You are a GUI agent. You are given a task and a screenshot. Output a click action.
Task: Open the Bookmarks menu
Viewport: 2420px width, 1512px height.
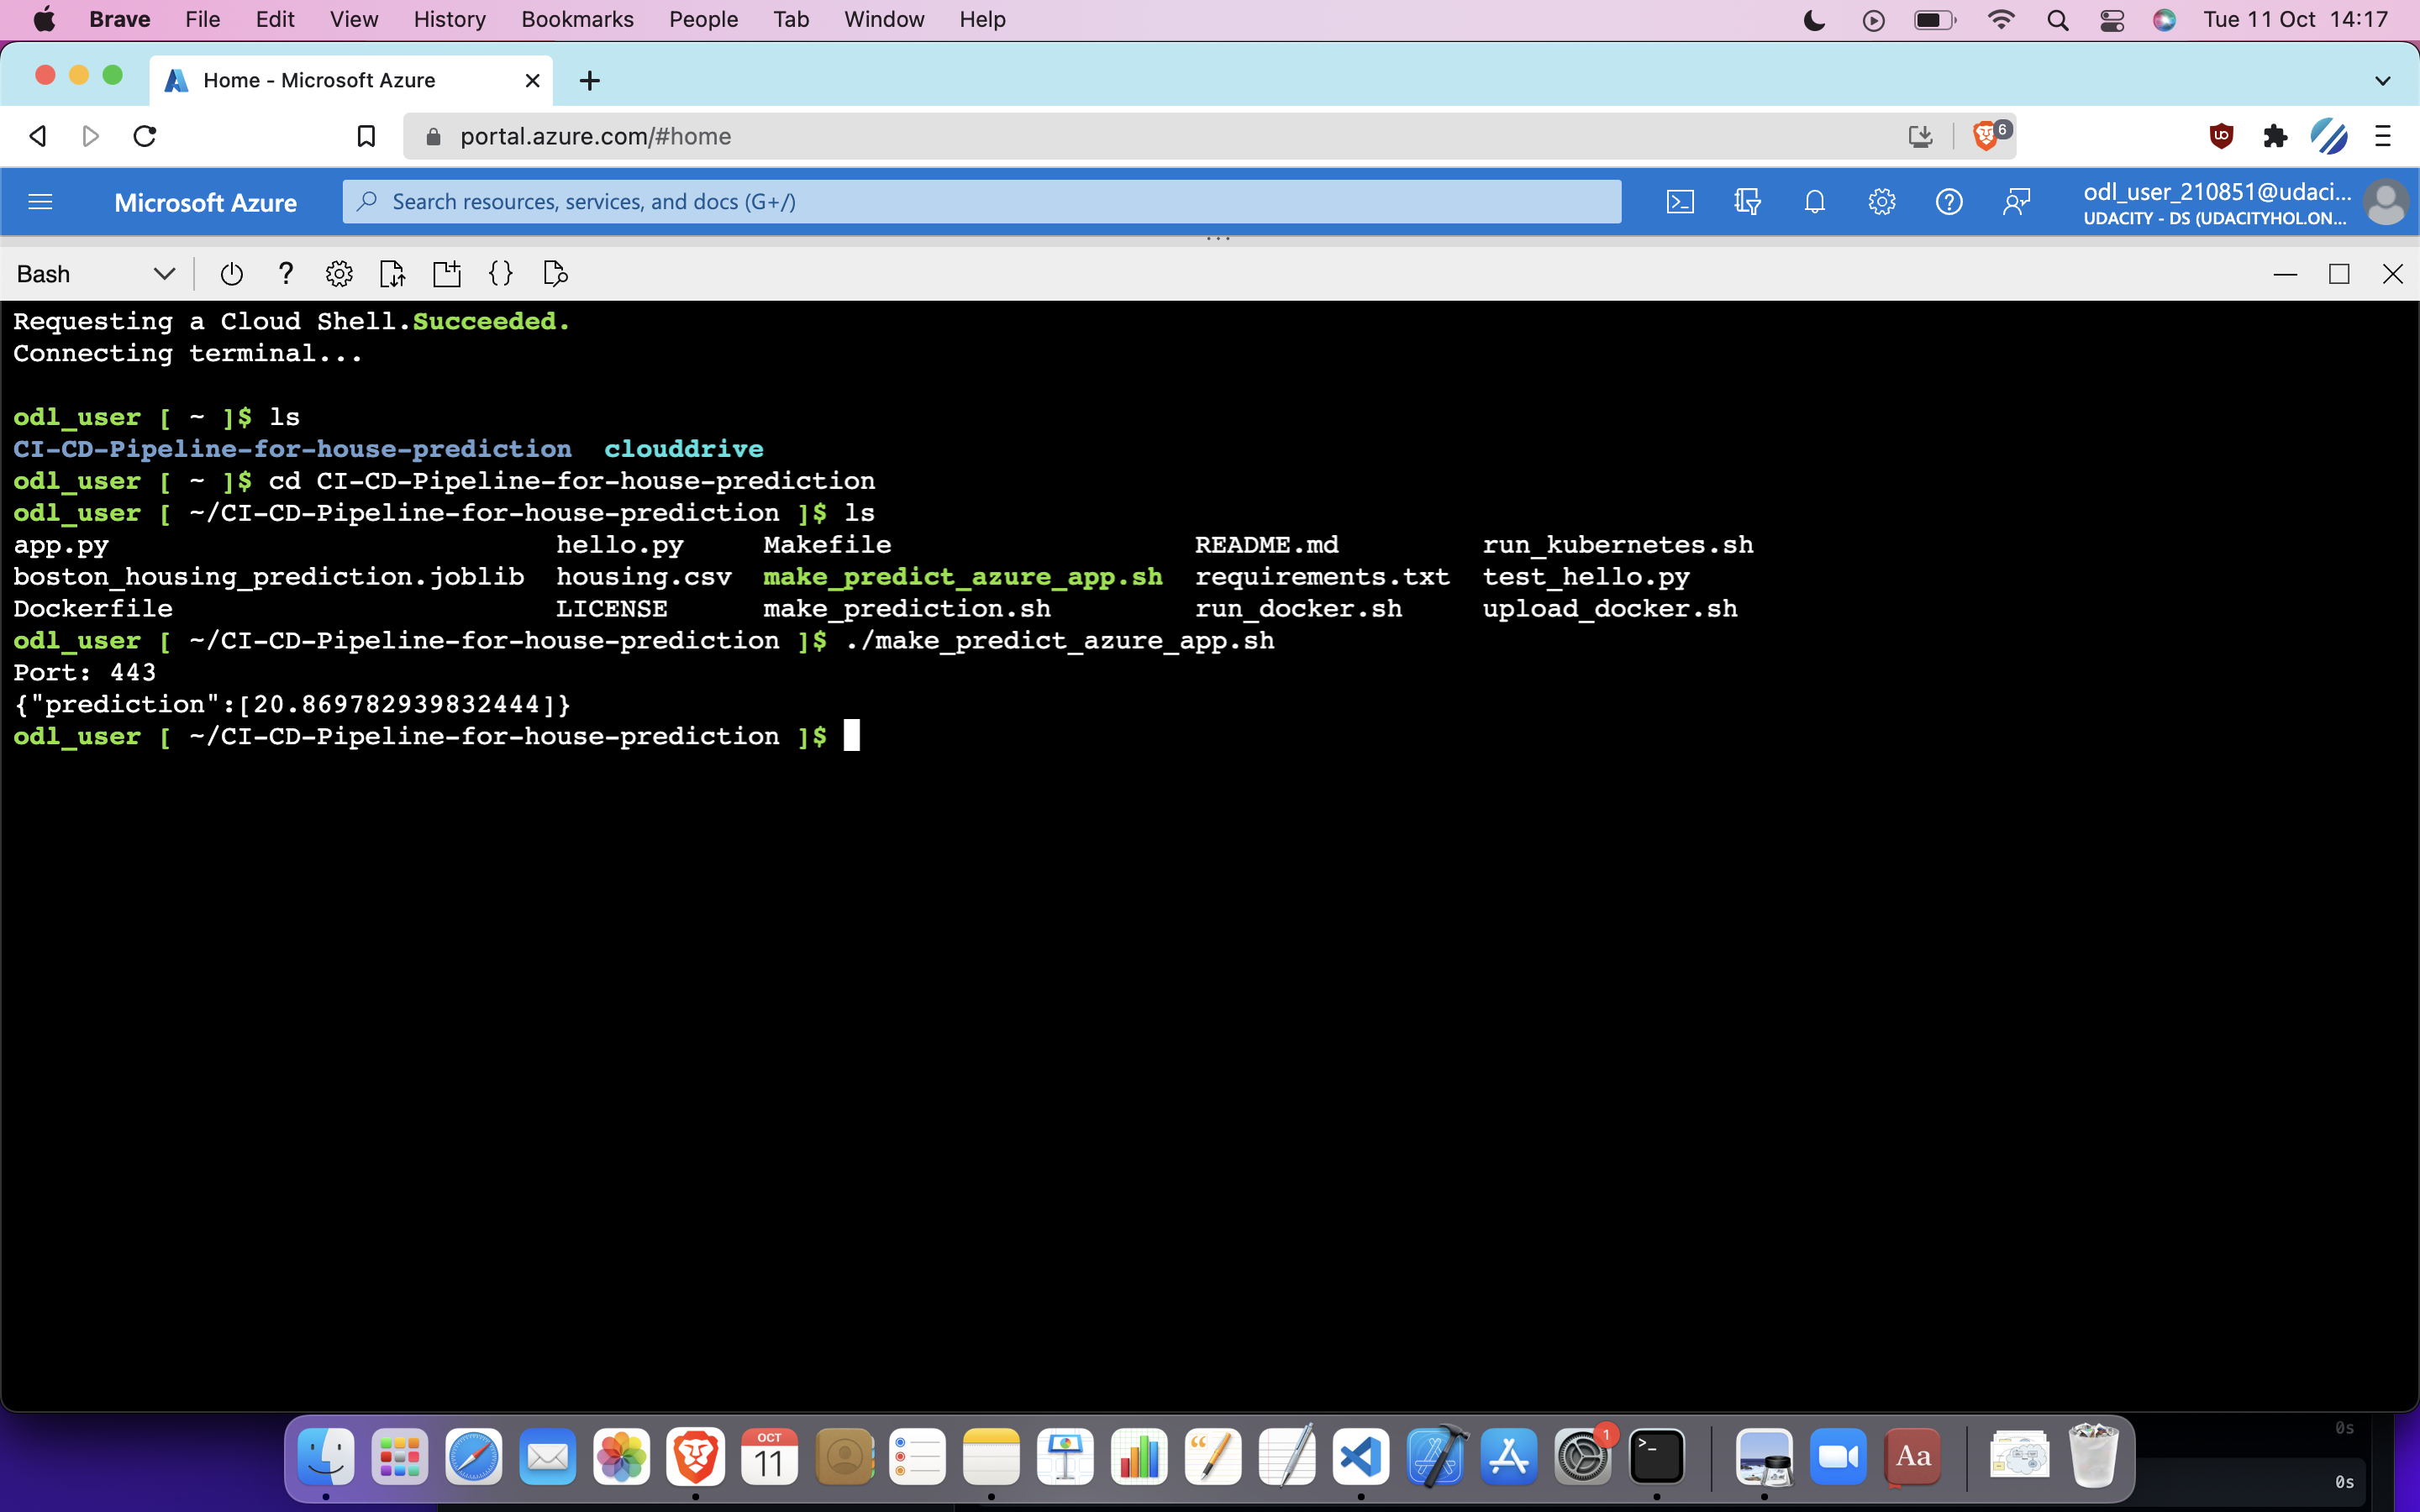click(577, 20)
